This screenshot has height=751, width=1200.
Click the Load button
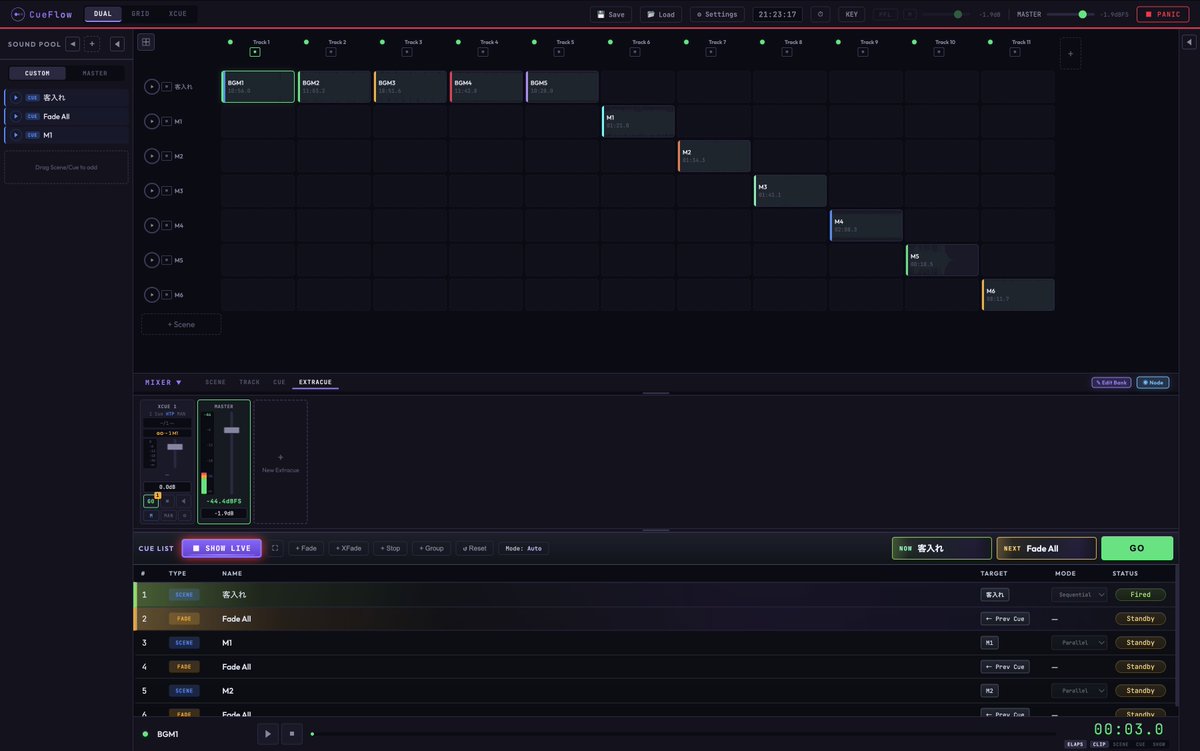(661, 14)
